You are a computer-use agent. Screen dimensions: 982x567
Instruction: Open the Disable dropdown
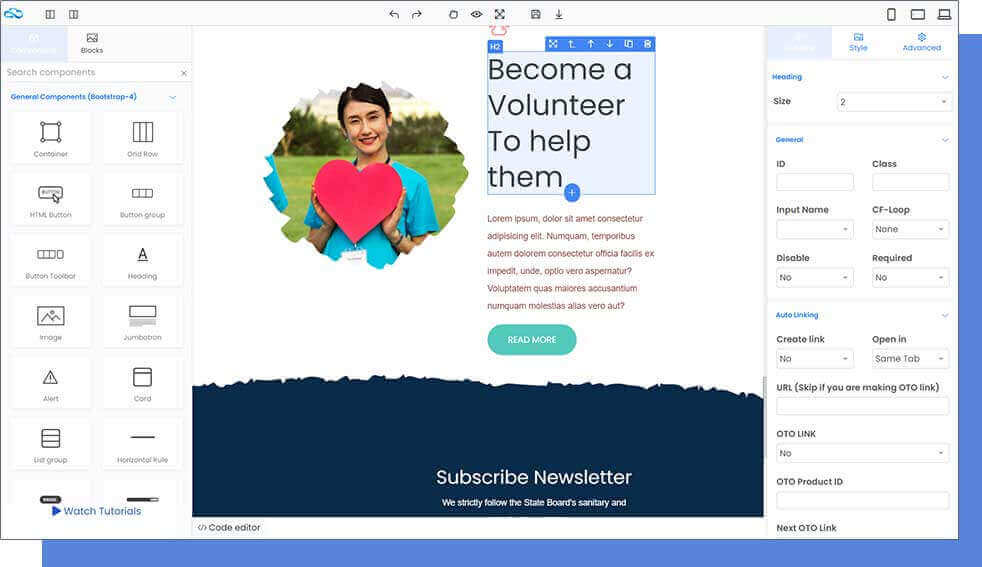(x=815, y=278)
